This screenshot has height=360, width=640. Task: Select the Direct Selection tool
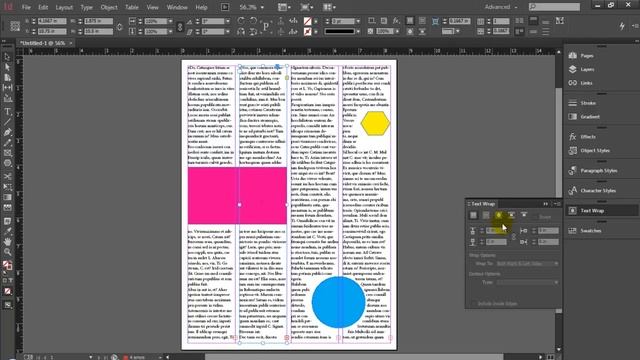7,67
